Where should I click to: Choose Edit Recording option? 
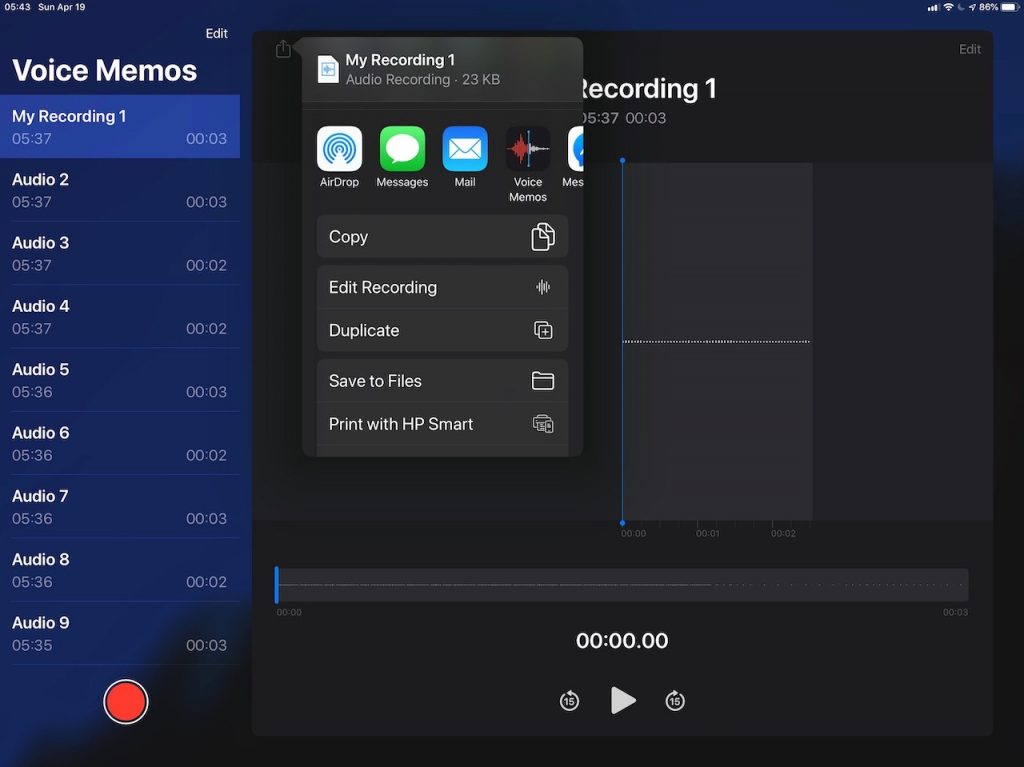pyautogui.click(x=442, y=287)
